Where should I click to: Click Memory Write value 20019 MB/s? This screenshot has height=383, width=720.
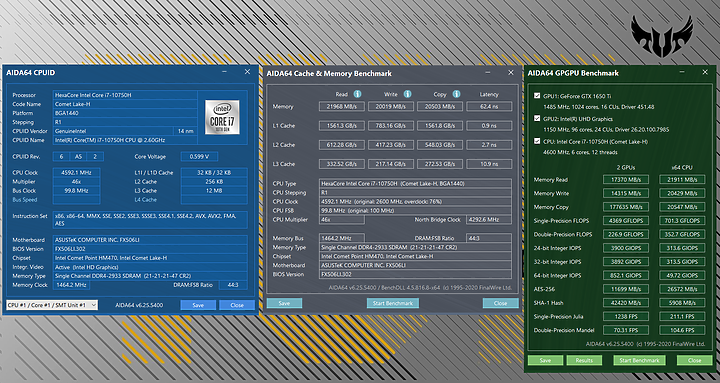391,107
